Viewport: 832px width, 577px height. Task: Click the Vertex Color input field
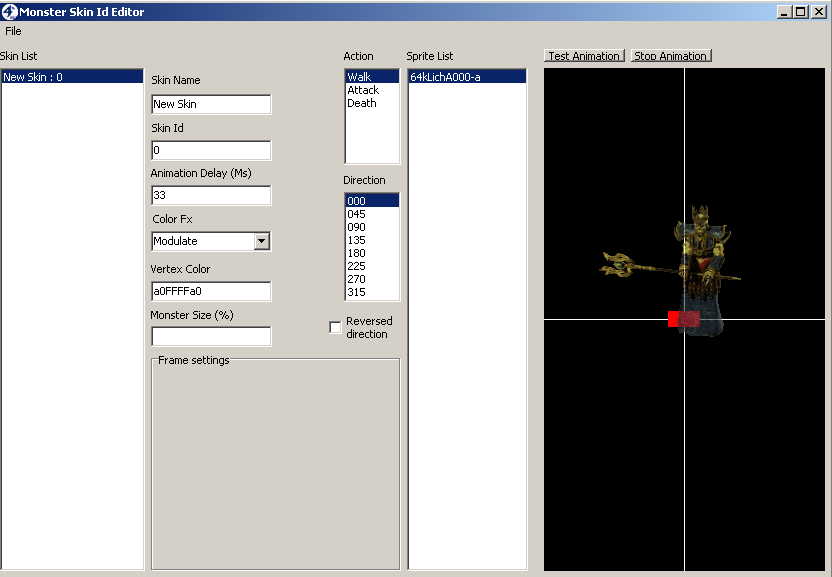pos(211,291)
